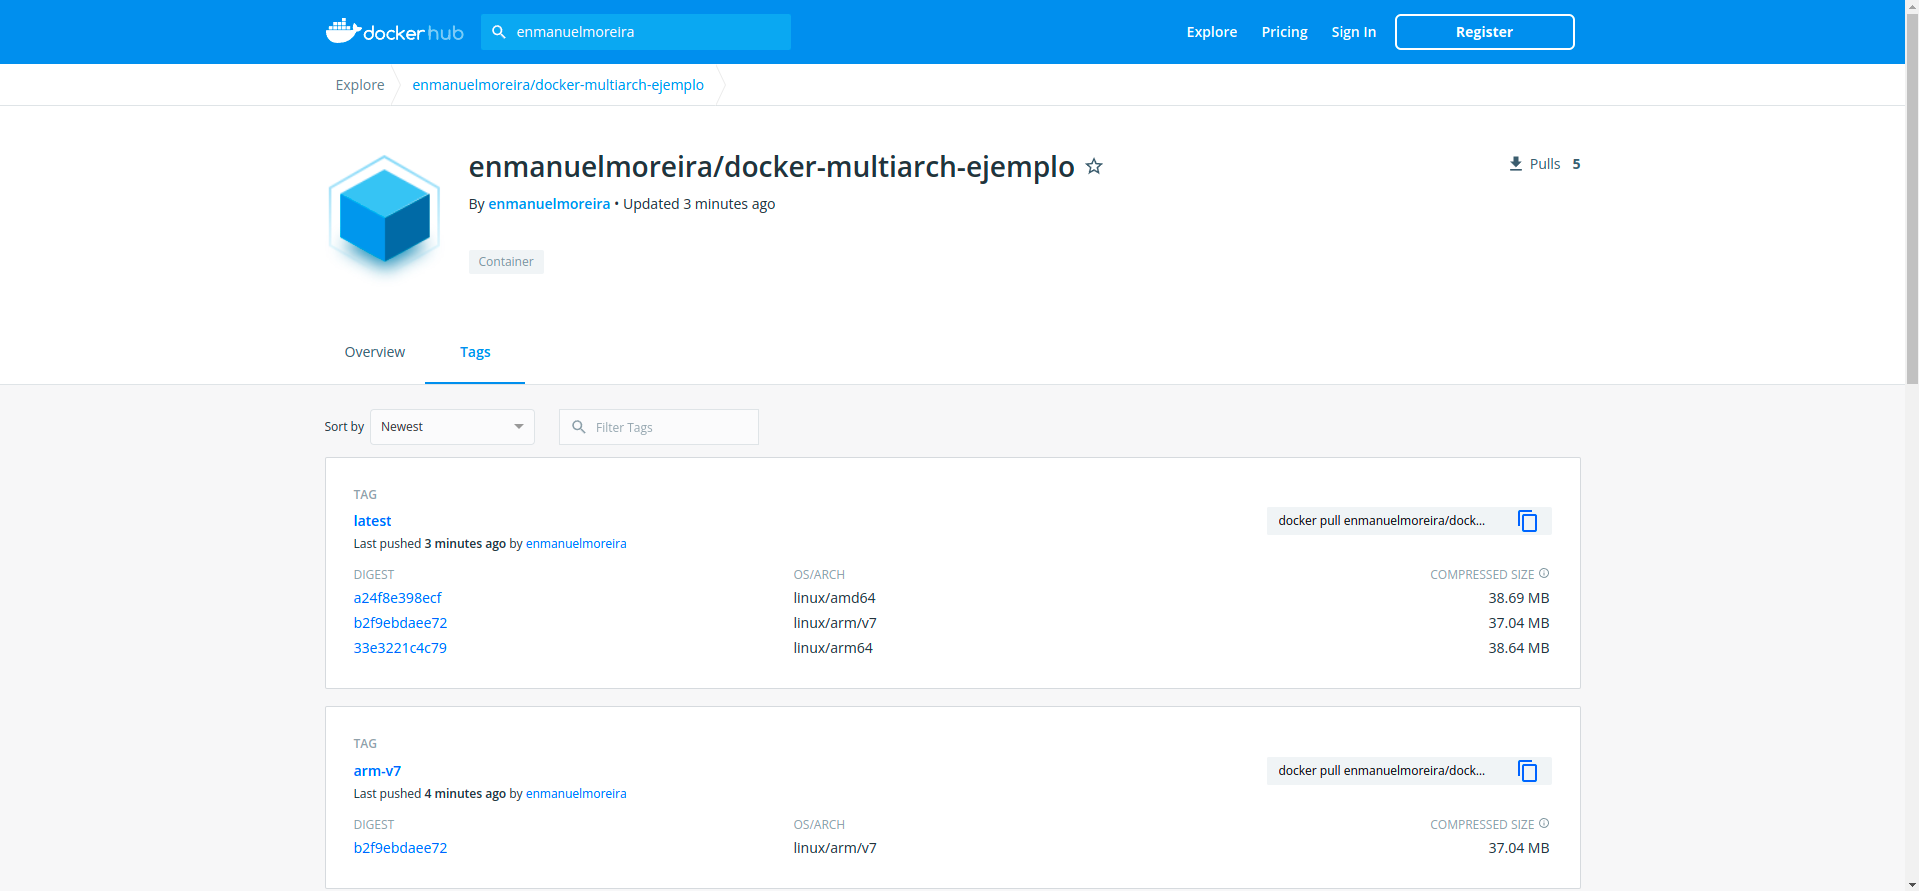Open Pricing in the top navigation

[x=1285, y=32]
